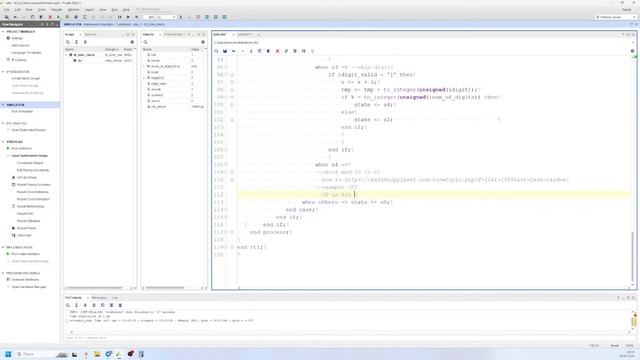Open the Objects panel settings gear
This screenshot has height=360, width=640.
point(203,42)
